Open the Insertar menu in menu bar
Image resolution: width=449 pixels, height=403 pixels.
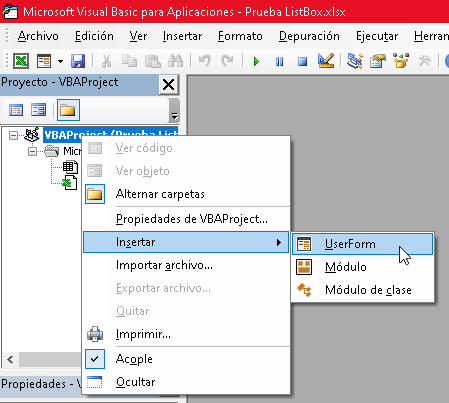click(182, 36)
